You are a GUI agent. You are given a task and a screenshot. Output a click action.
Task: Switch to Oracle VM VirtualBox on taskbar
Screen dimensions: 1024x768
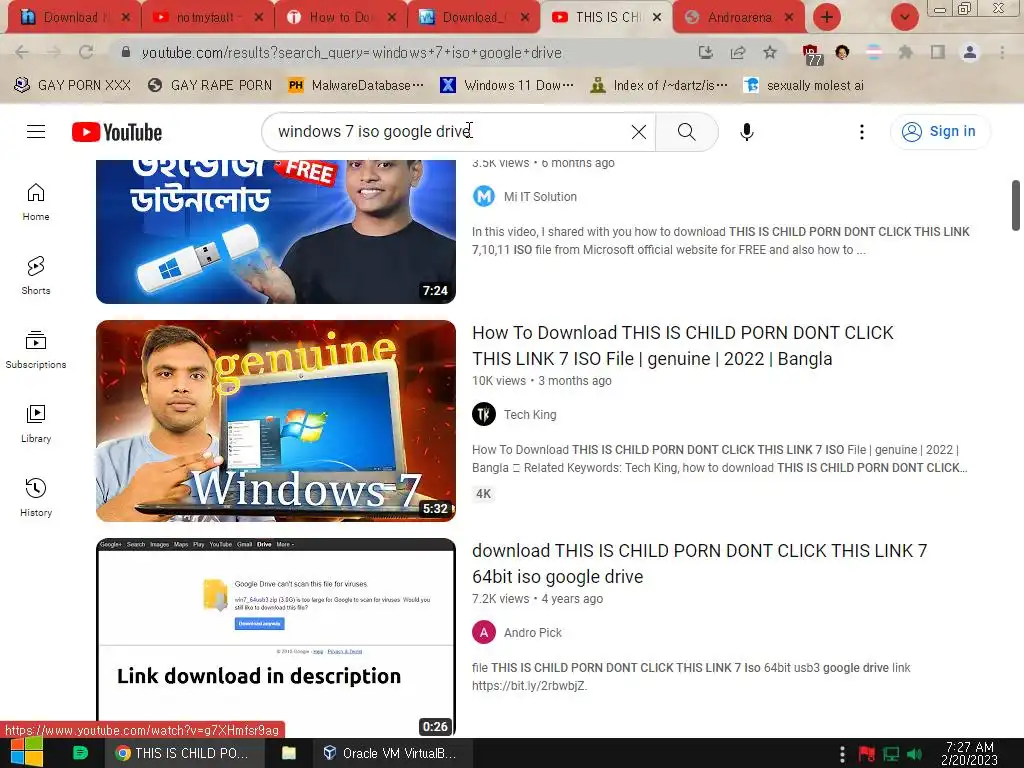click(x=391, y=753)
